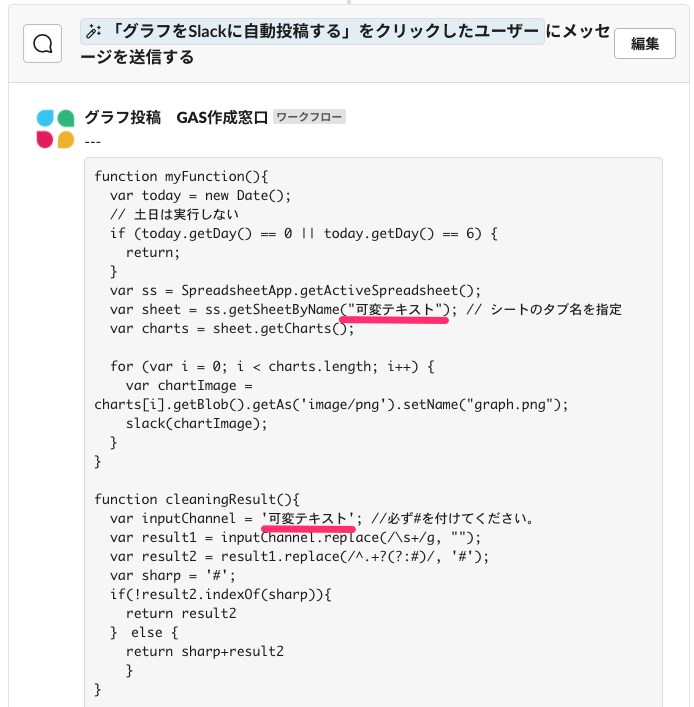Screen dimensions: 694x707
Task: Select the 「グラフをSlackに自動投稿する」をクリックしたユーザー variable chip
Action: tap(312, 32)
